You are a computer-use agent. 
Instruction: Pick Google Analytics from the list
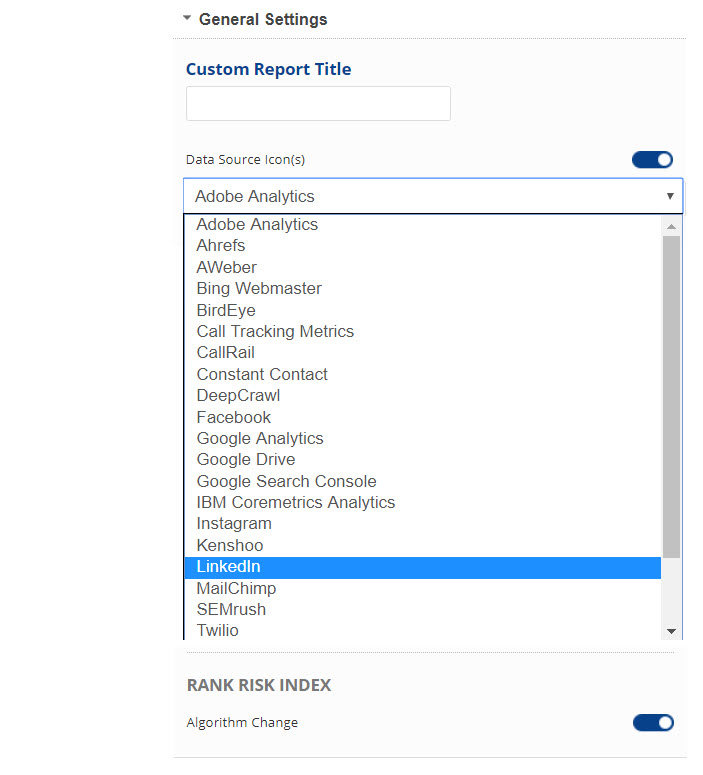pos(260,439)
